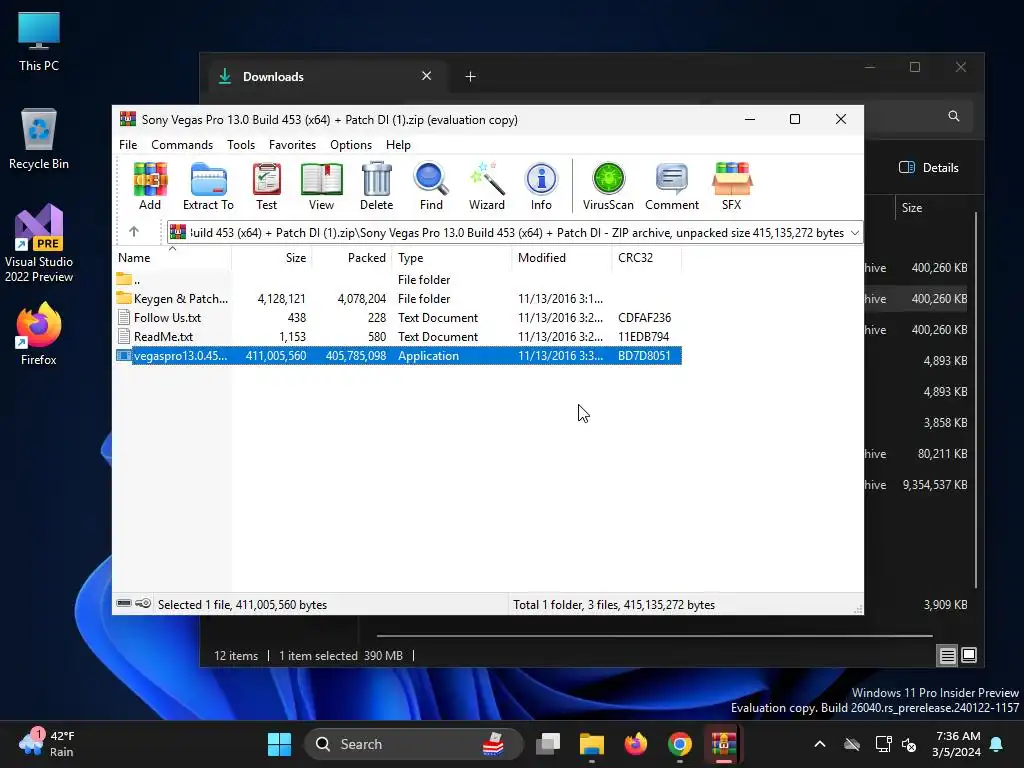Image resolution: width=1024 pixels, height=768 pixels.
Task: Click the Delete trash icon
Action: pos(377,186)
